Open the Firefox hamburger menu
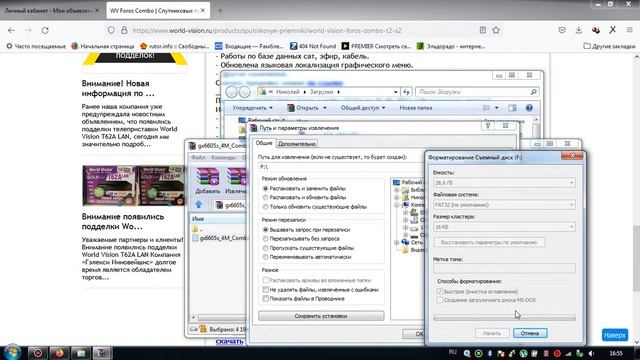The image size is (640, 360). [629, 30]
